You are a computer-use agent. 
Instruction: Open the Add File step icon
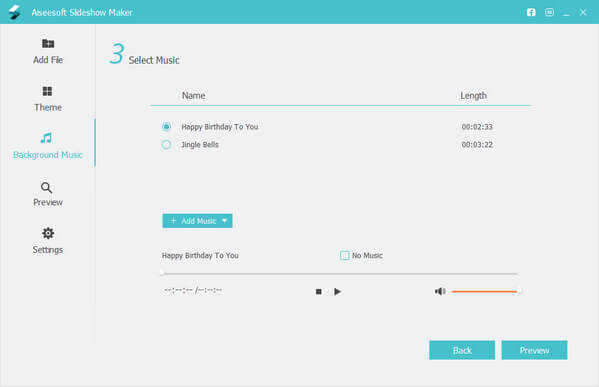tap(48, 44)
